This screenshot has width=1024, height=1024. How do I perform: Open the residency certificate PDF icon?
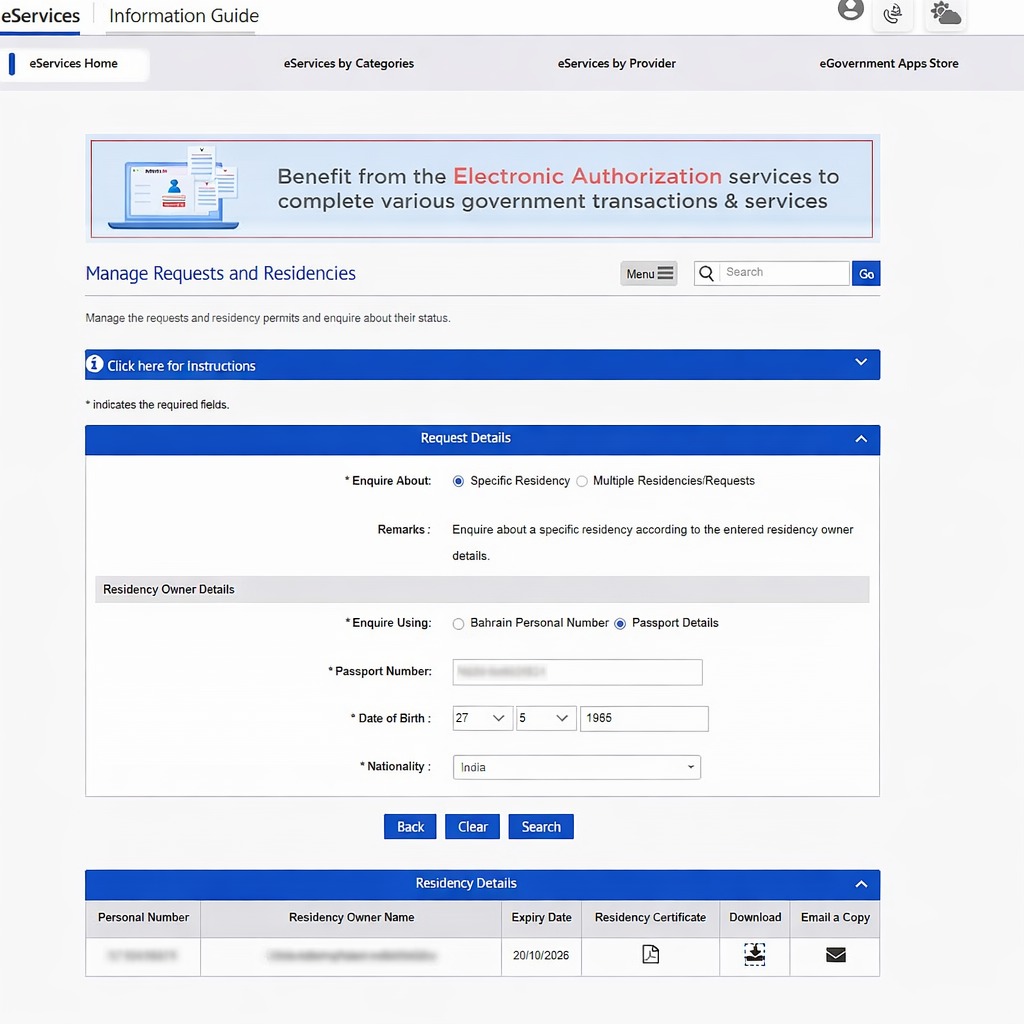(x=650, y=955)
